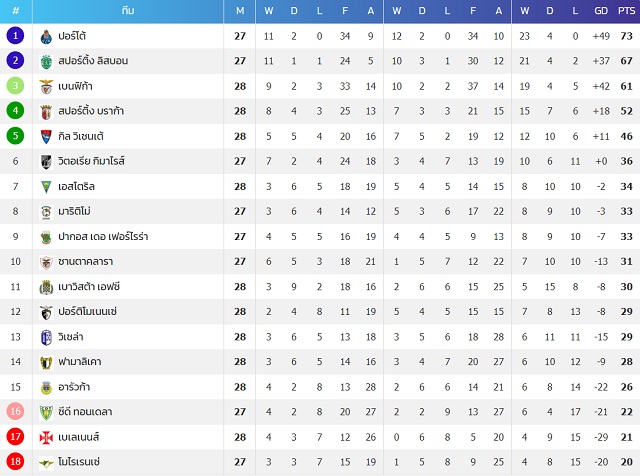
Task: Click the Estoril yellow-green pennant crest
Action: click(46, 187)
